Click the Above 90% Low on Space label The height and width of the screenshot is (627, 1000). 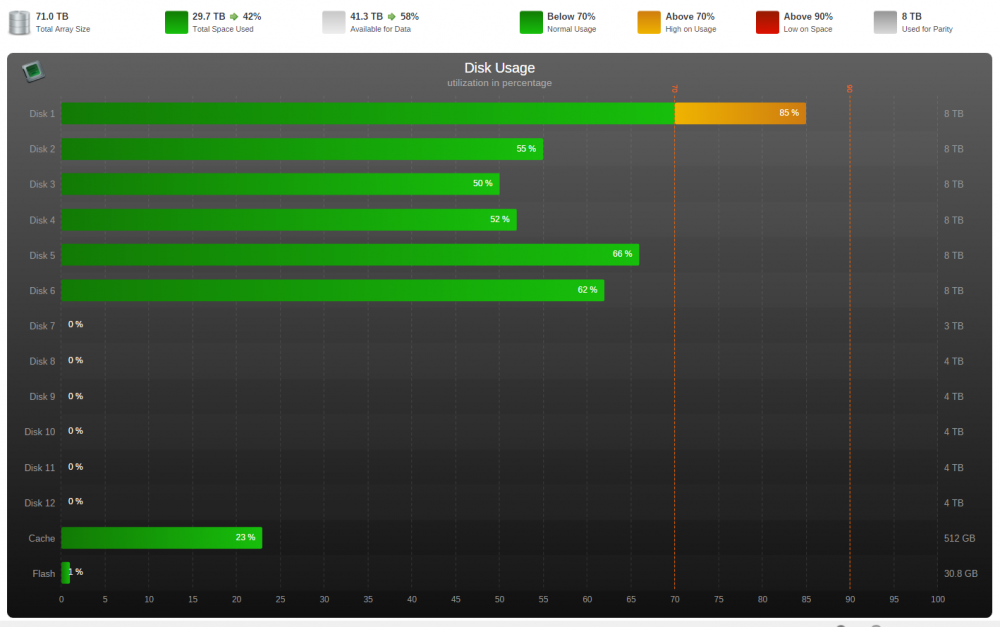pyautogui.click(x=808, y=22)
